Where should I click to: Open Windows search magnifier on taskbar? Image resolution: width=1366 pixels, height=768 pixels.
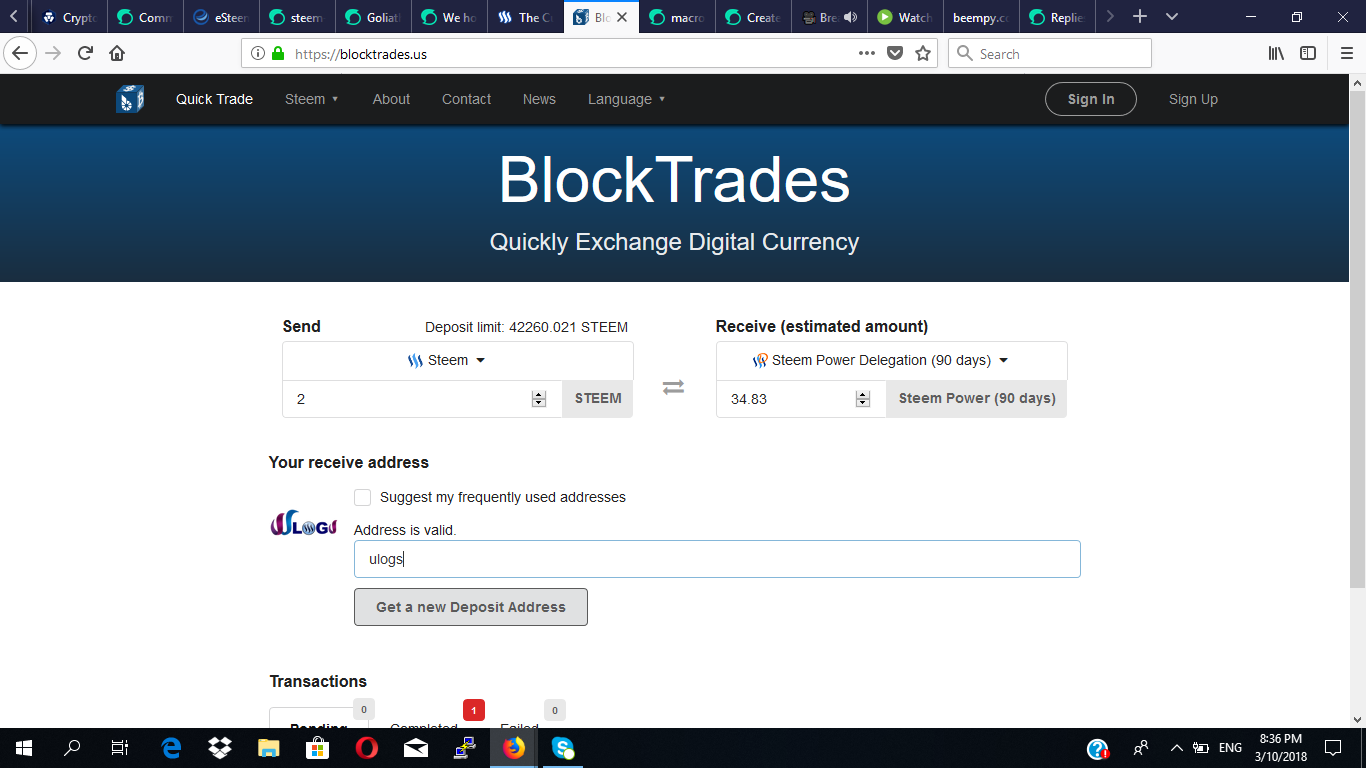72,747
